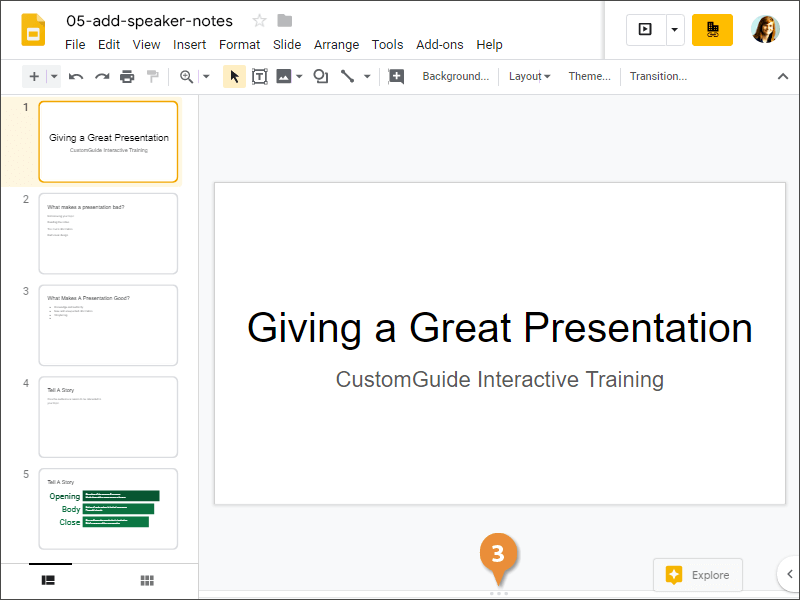
Task: Open the Arrange menu
Action: point(336,45)
